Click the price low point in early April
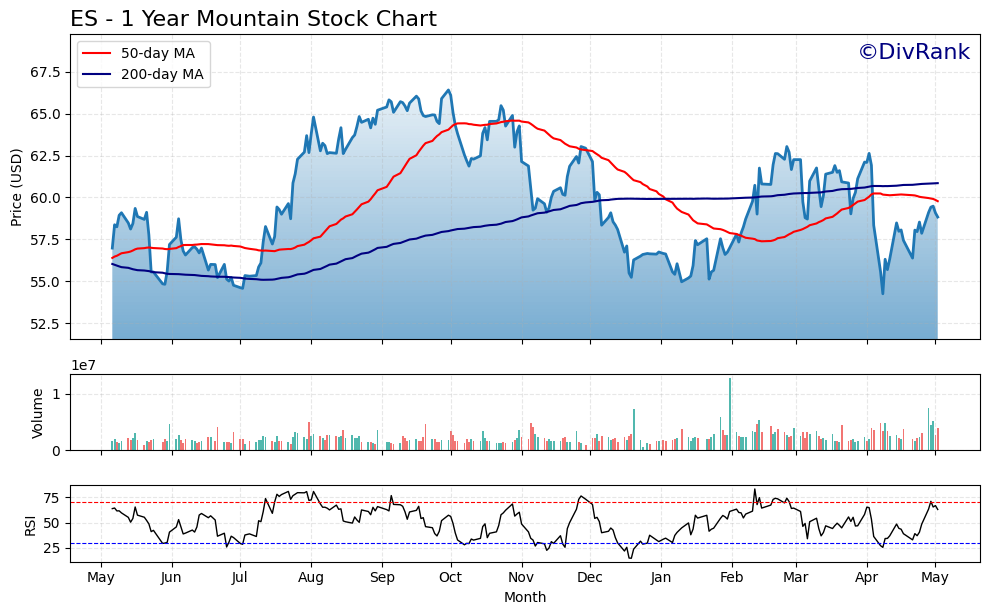This screenshot has width=989, height=615. click(x=882, y=293)
